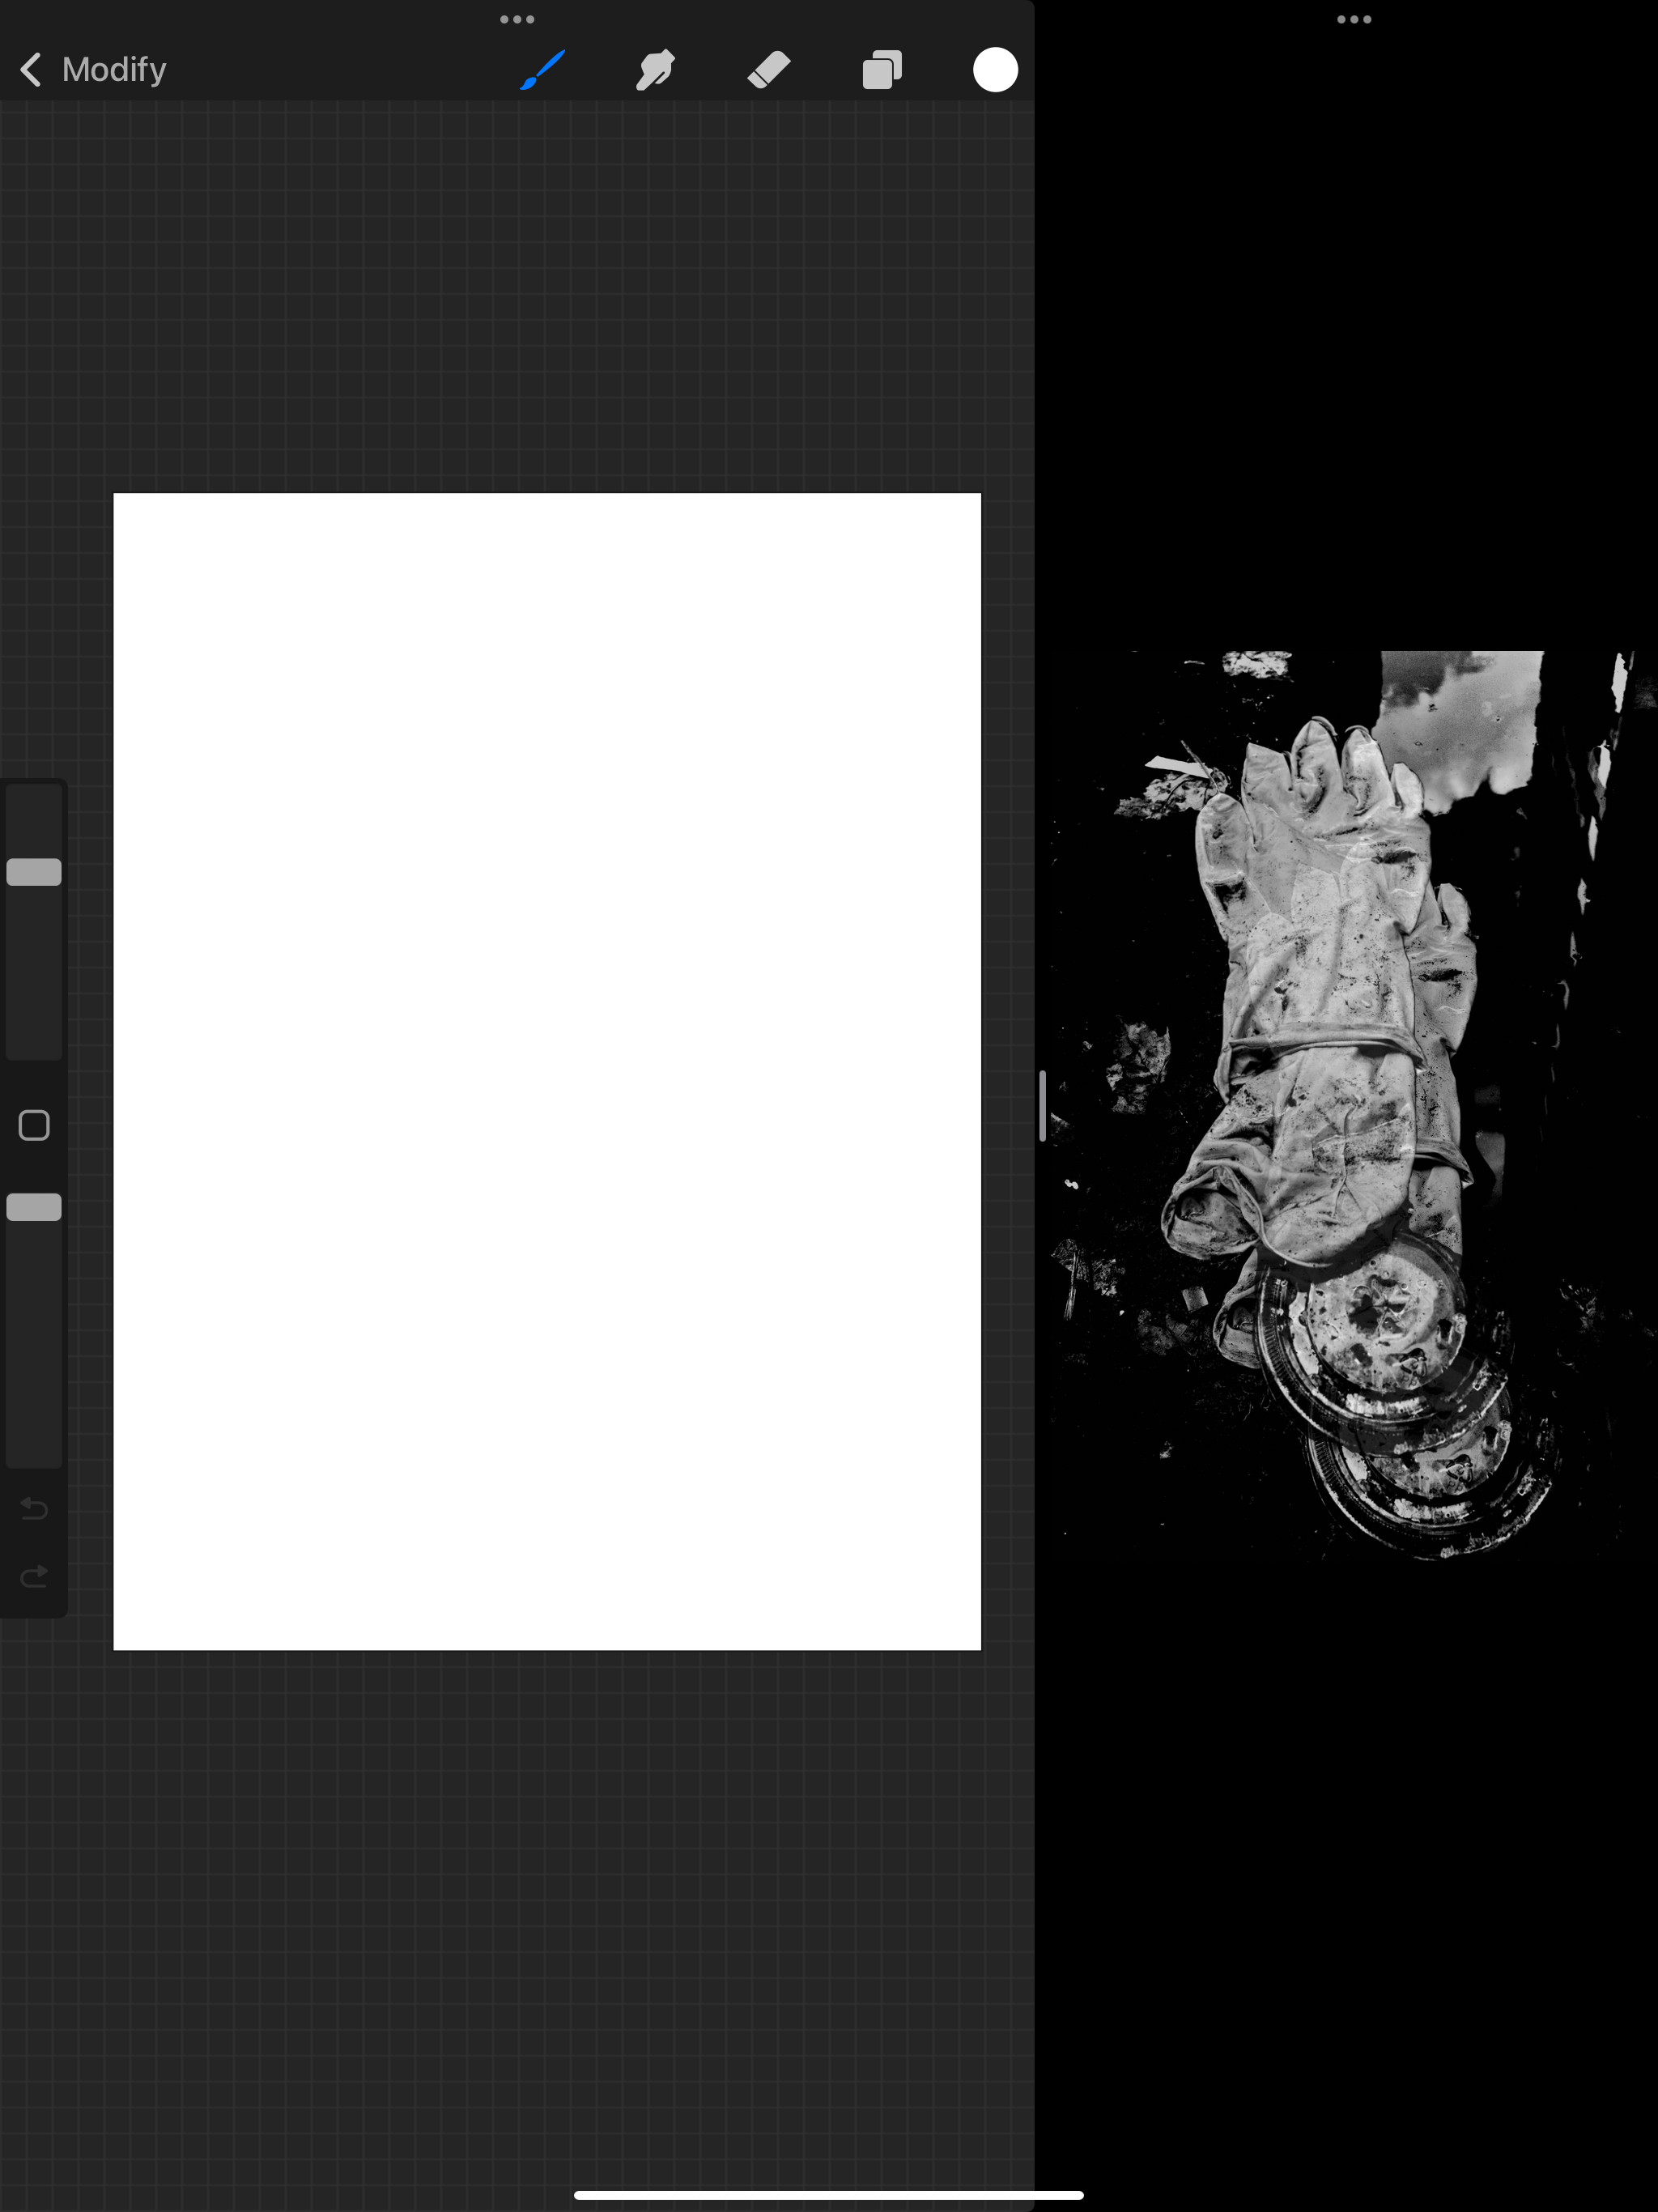This screenshot has height=2212, width=1658.
Task: Select the Eraser tool
Action: [769, 70]
